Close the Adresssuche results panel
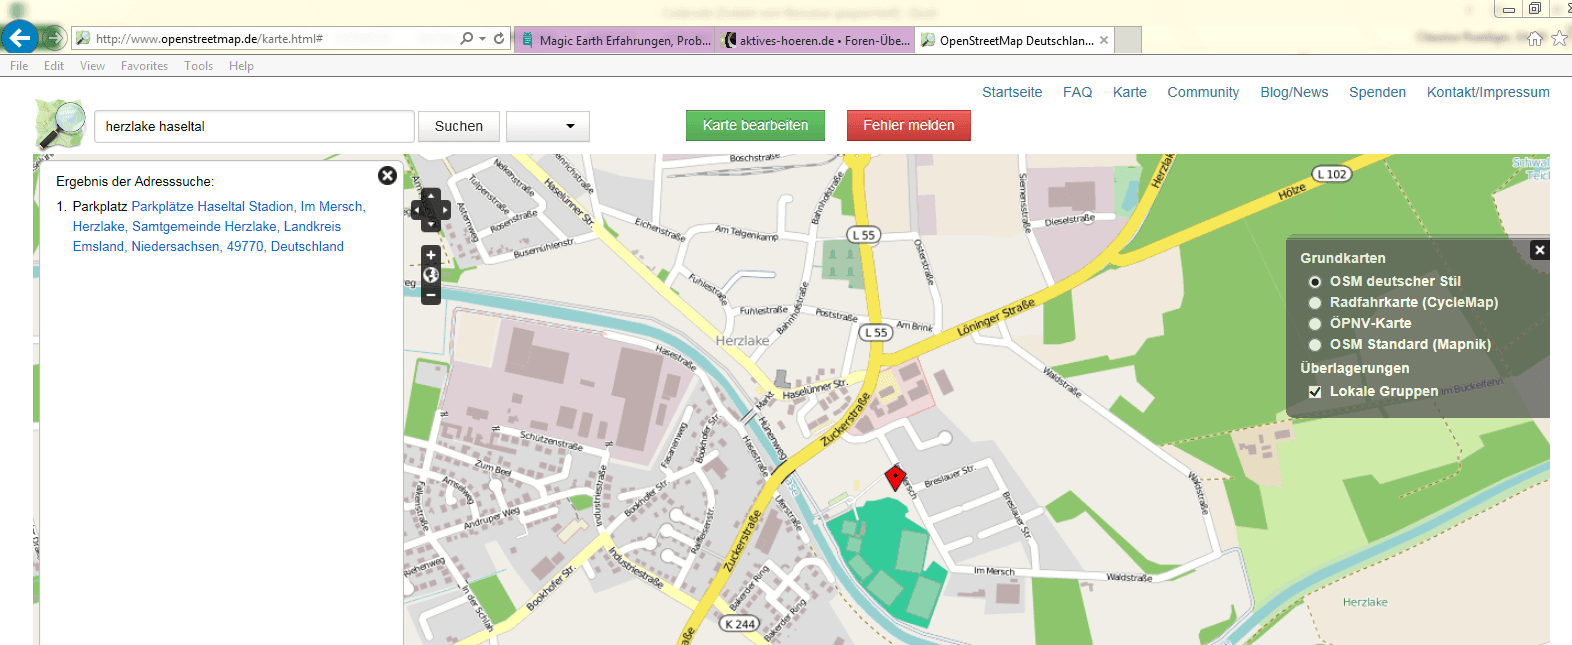Viewport: 1572px width, 645px height. click(387, 176)
